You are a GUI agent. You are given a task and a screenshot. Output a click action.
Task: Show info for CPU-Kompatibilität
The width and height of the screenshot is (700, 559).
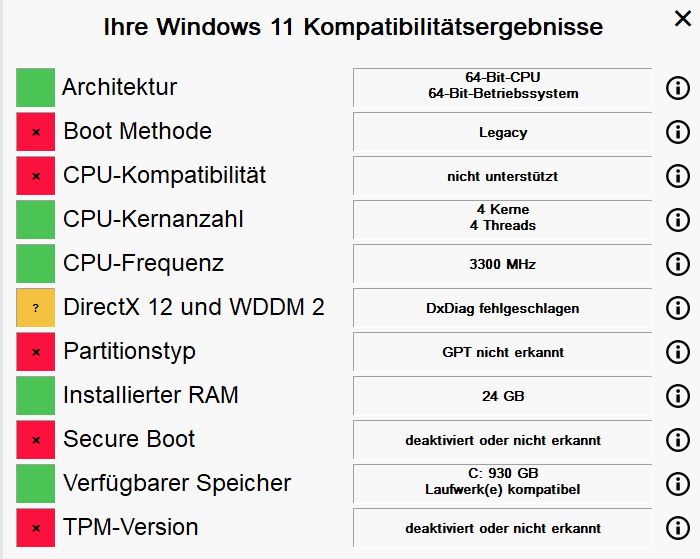[678, 176]
